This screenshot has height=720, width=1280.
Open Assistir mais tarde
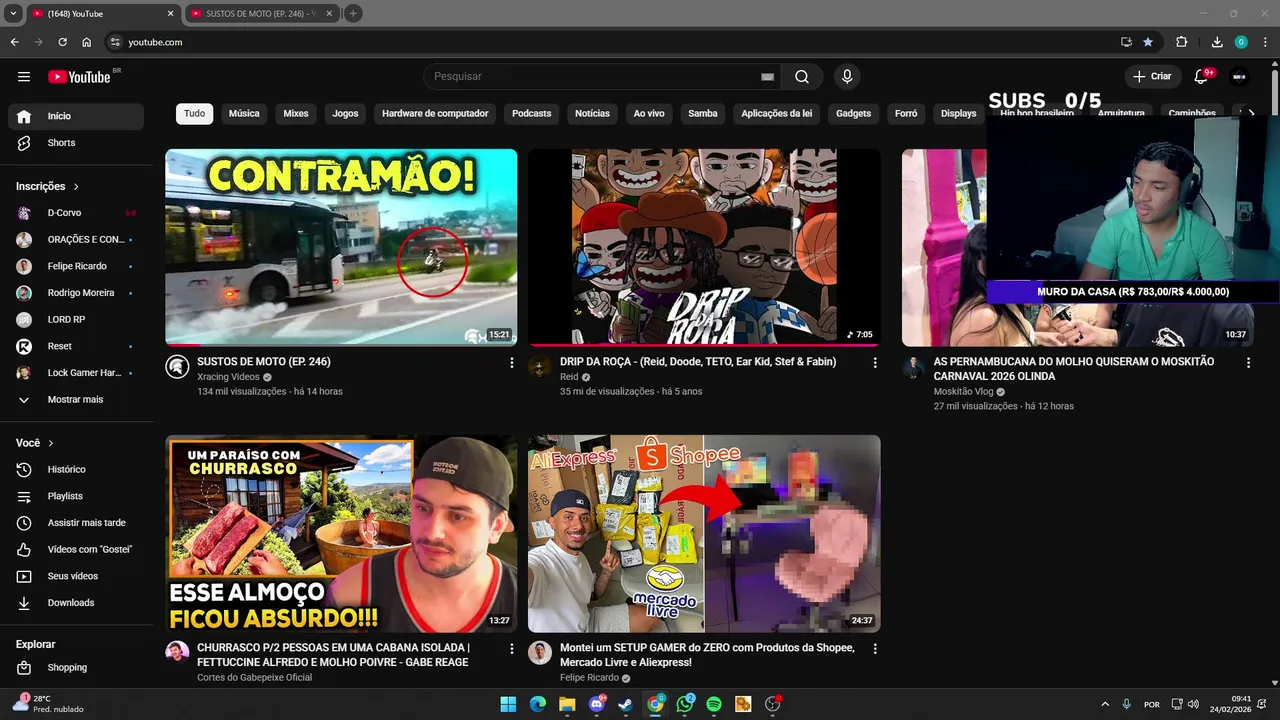point(76,523)
